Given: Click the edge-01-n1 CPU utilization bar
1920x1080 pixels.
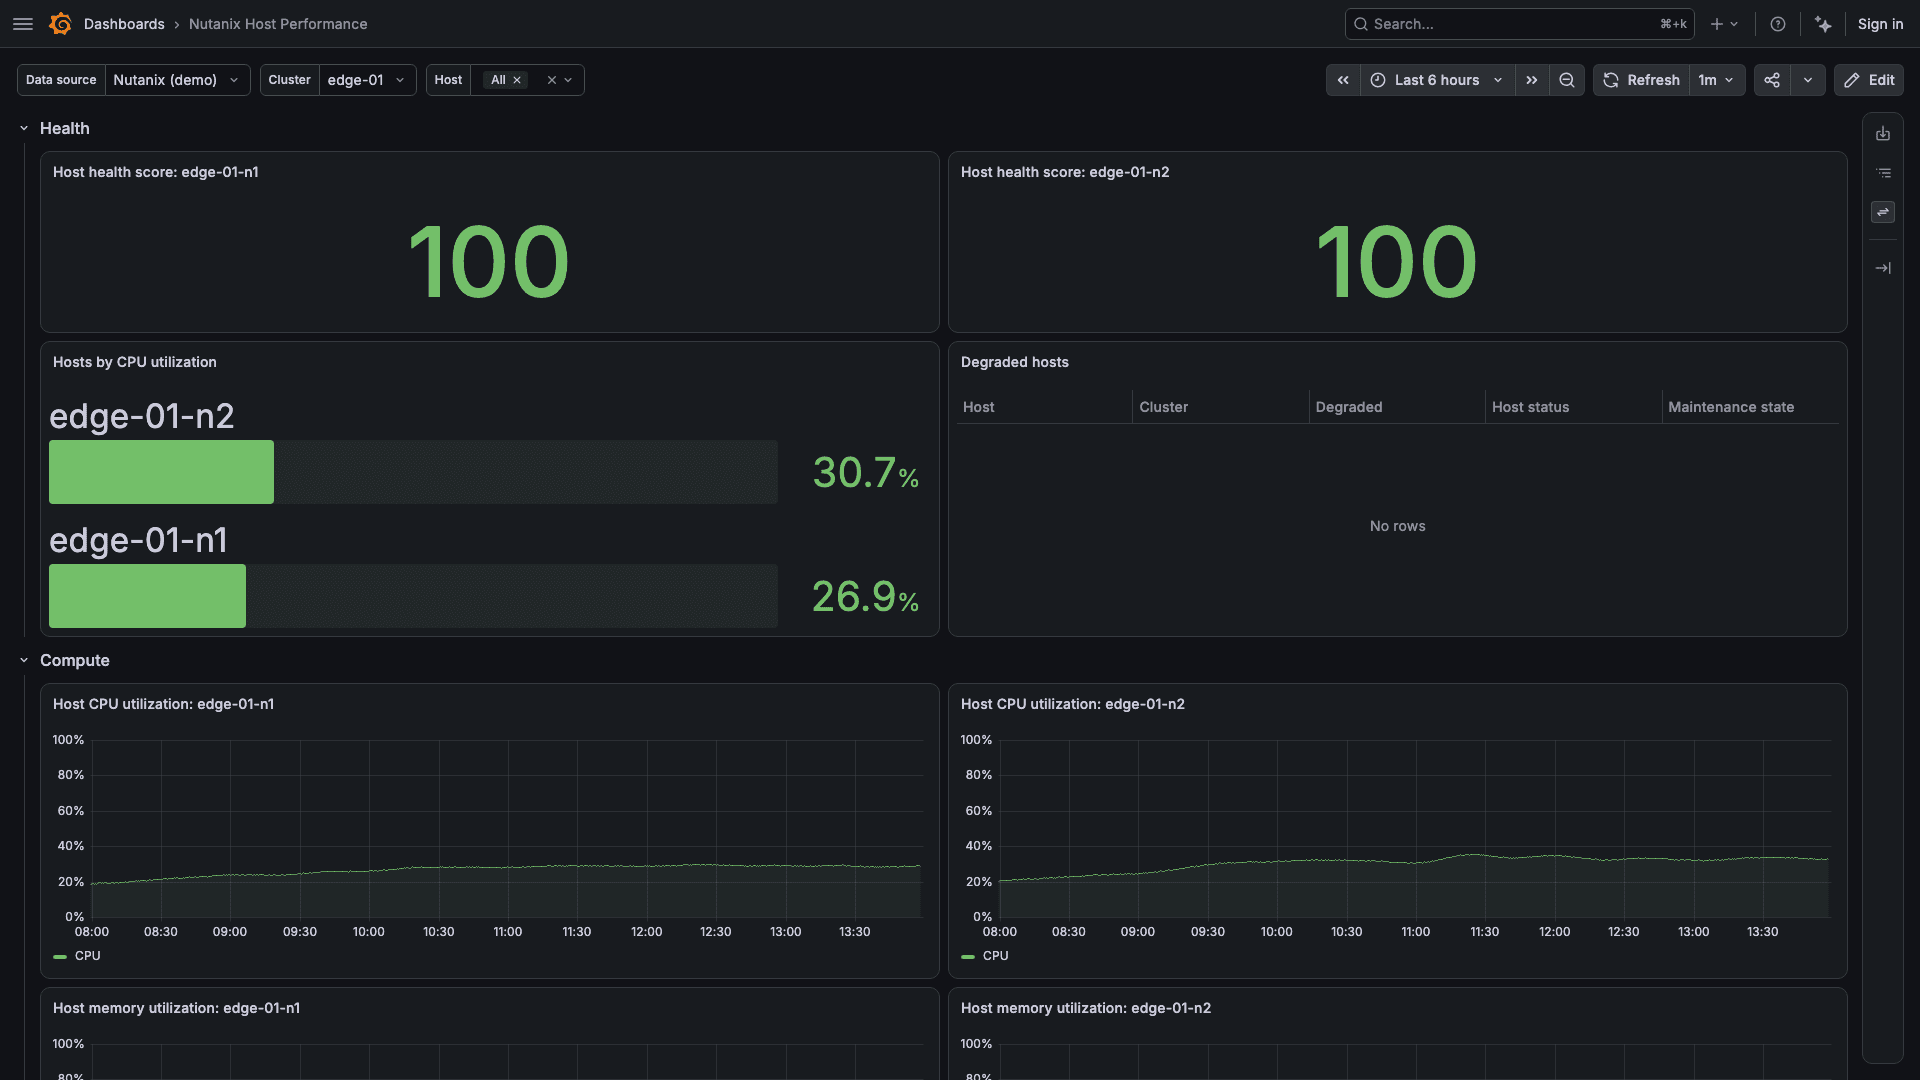Looking at the screenshot, I should [x=147, y=596].
